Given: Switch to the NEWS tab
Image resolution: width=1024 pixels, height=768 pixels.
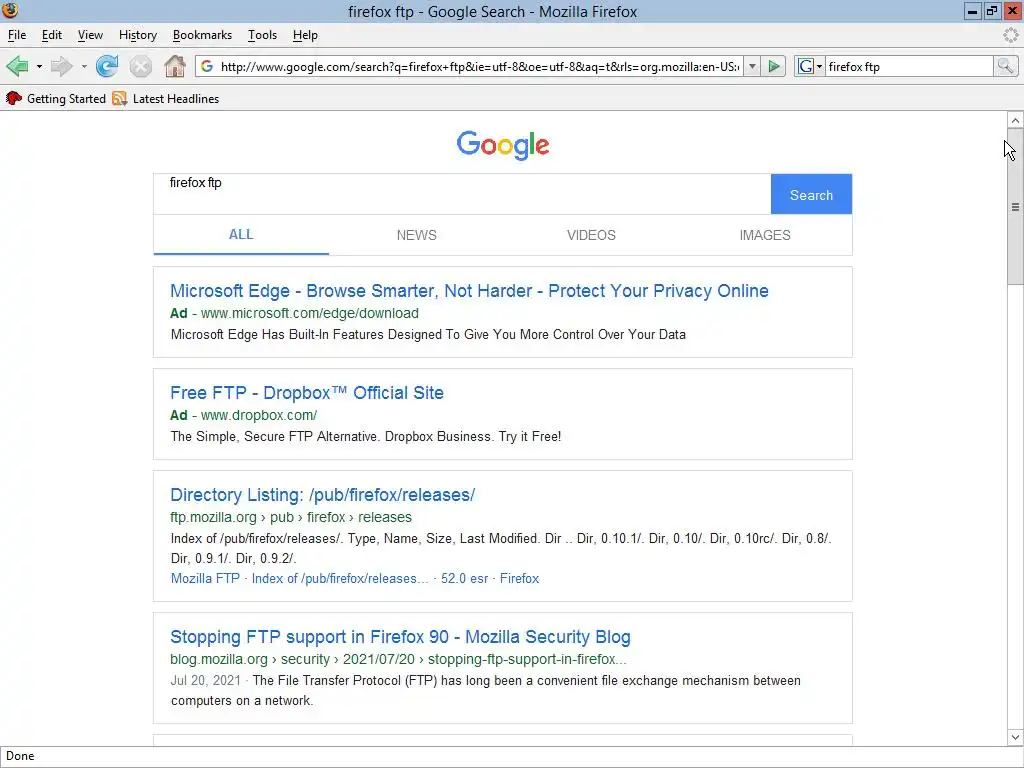Looking at the screenshot, I should [x=417, y=234].
